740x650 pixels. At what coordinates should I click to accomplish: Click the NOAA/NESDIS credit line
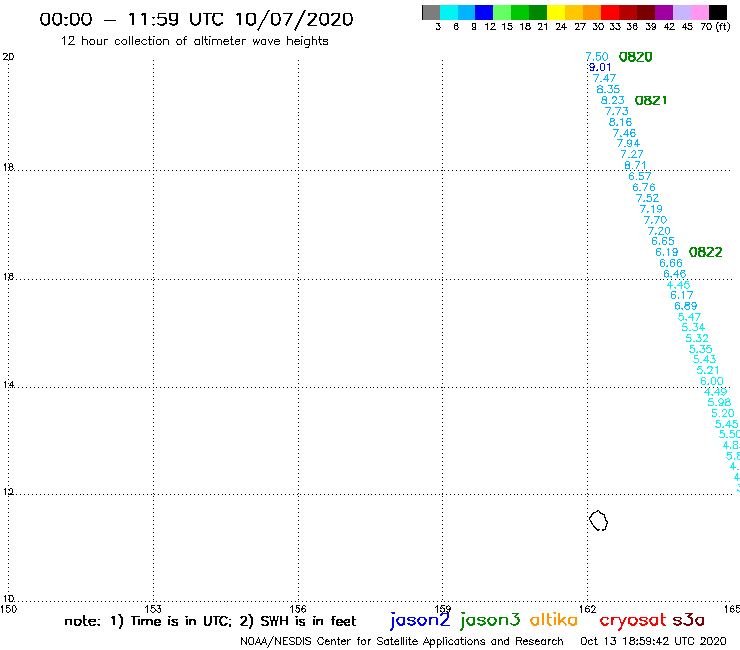[402, 641]
